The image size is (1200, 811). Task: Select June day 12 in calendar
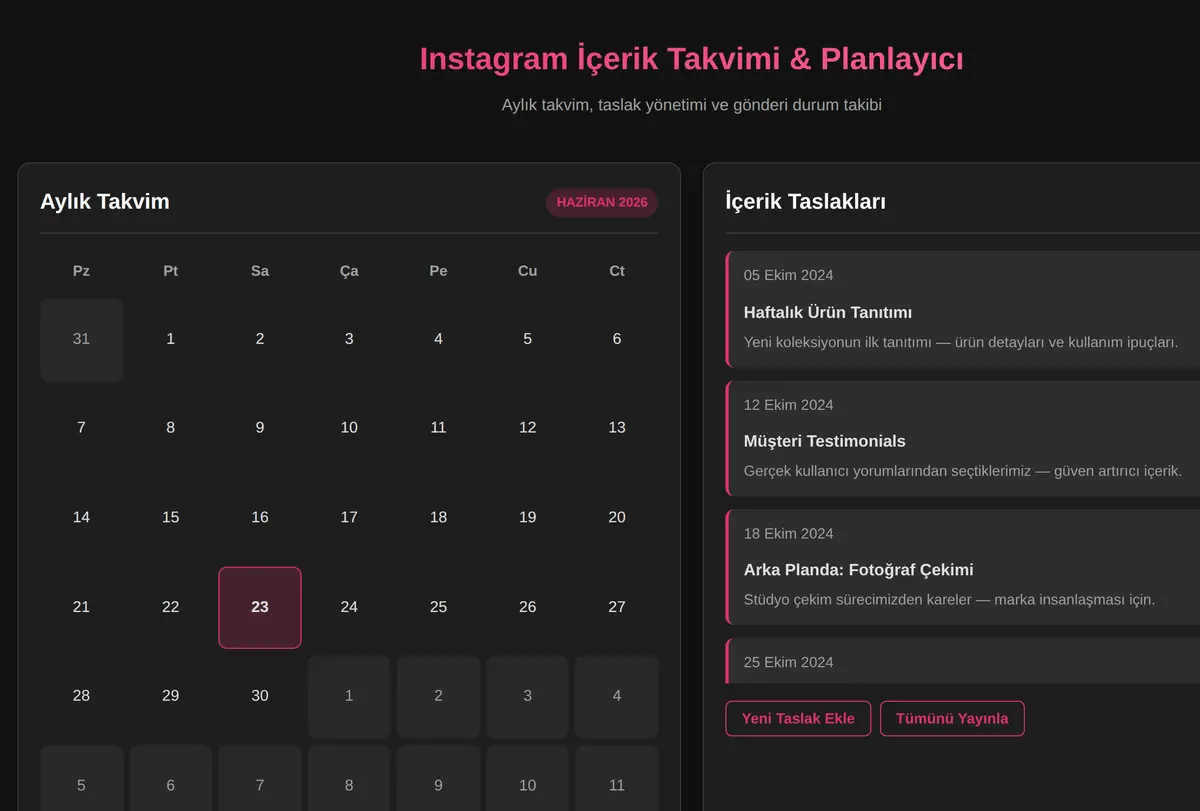point(528,428)
